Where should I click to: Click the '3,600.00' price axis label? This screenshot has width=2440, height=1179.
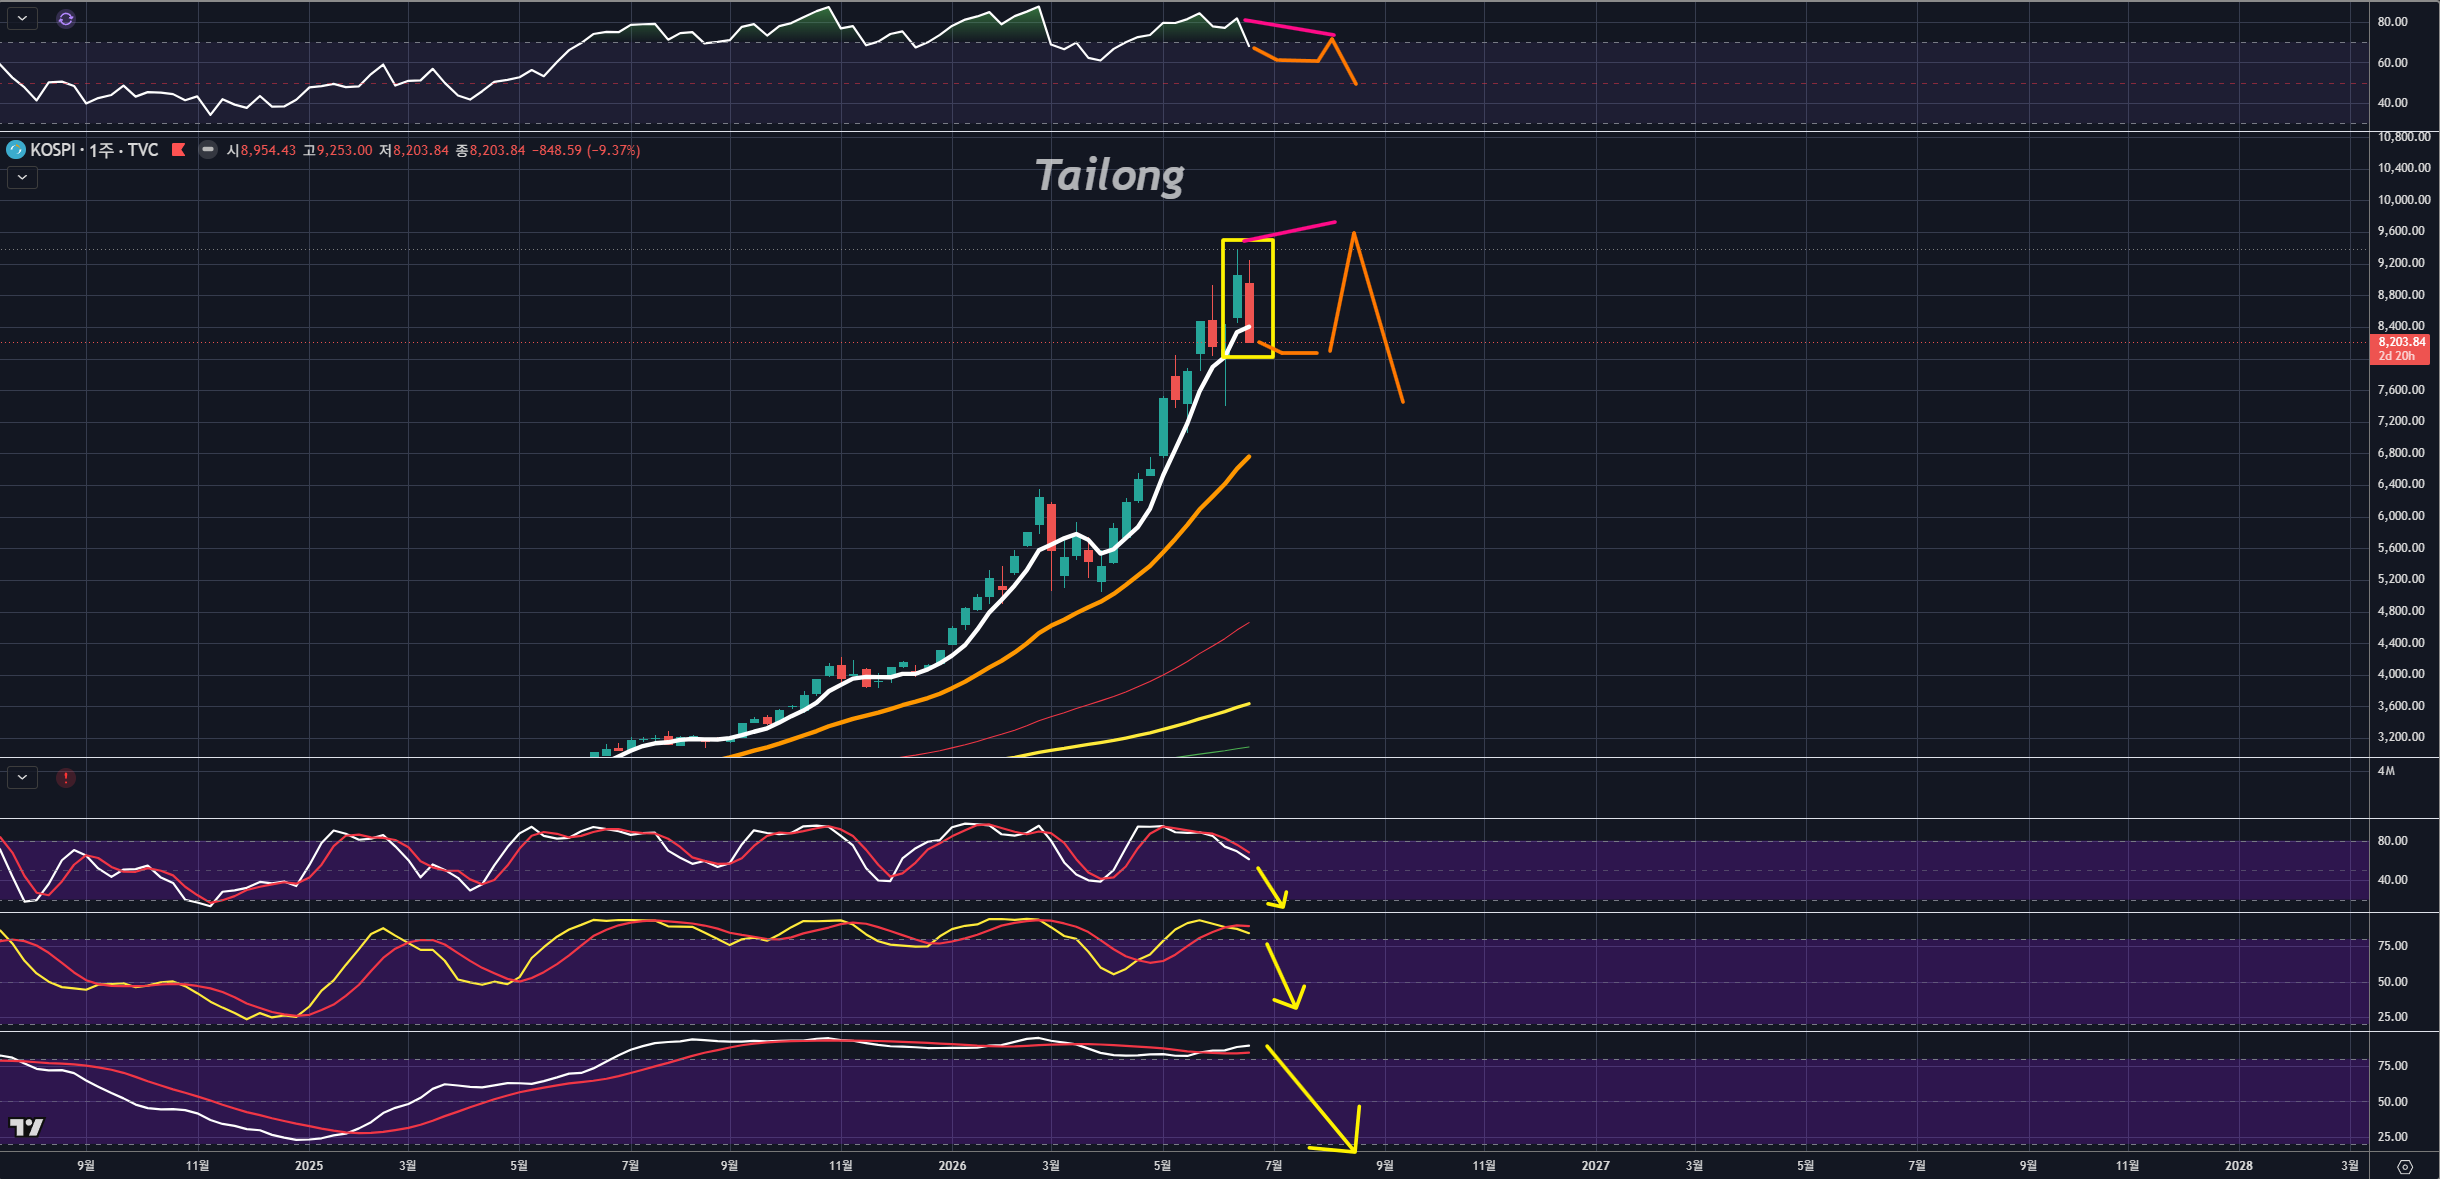(2401, 706)
